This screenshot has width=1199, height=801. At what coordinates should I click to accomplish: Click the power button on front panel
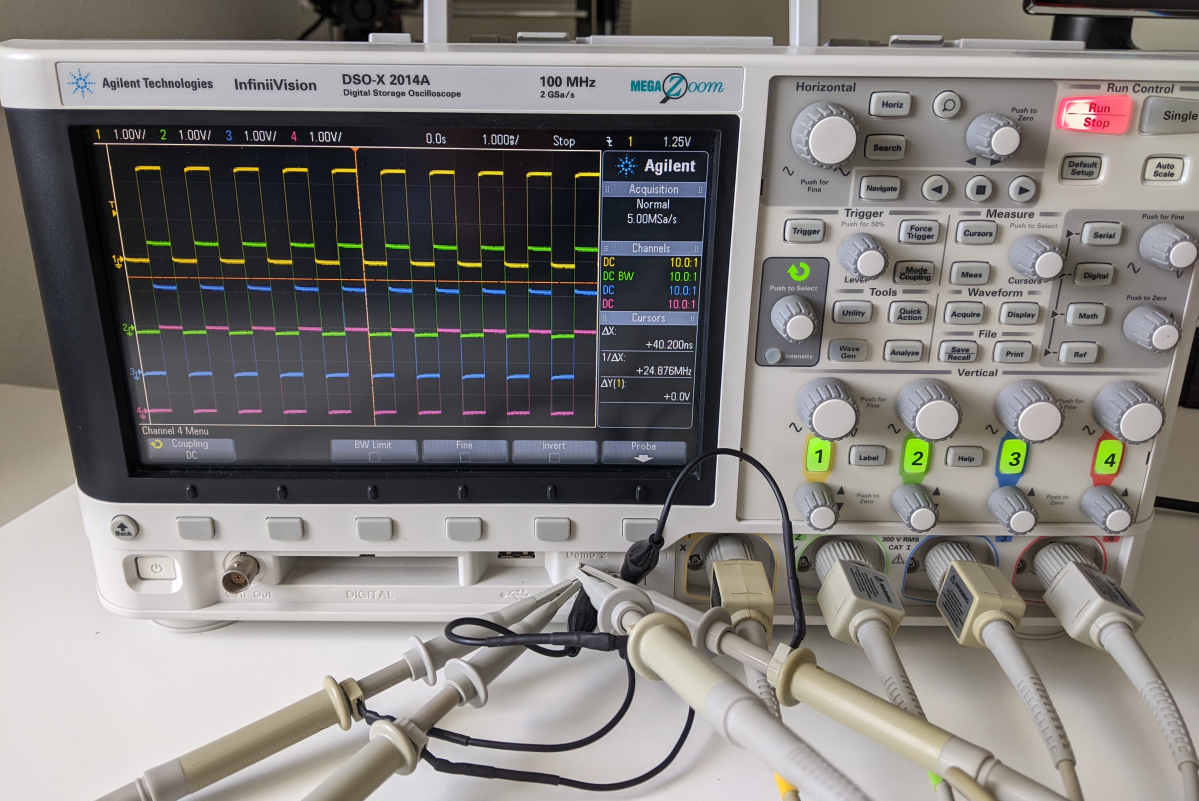(x=156, y=568)
